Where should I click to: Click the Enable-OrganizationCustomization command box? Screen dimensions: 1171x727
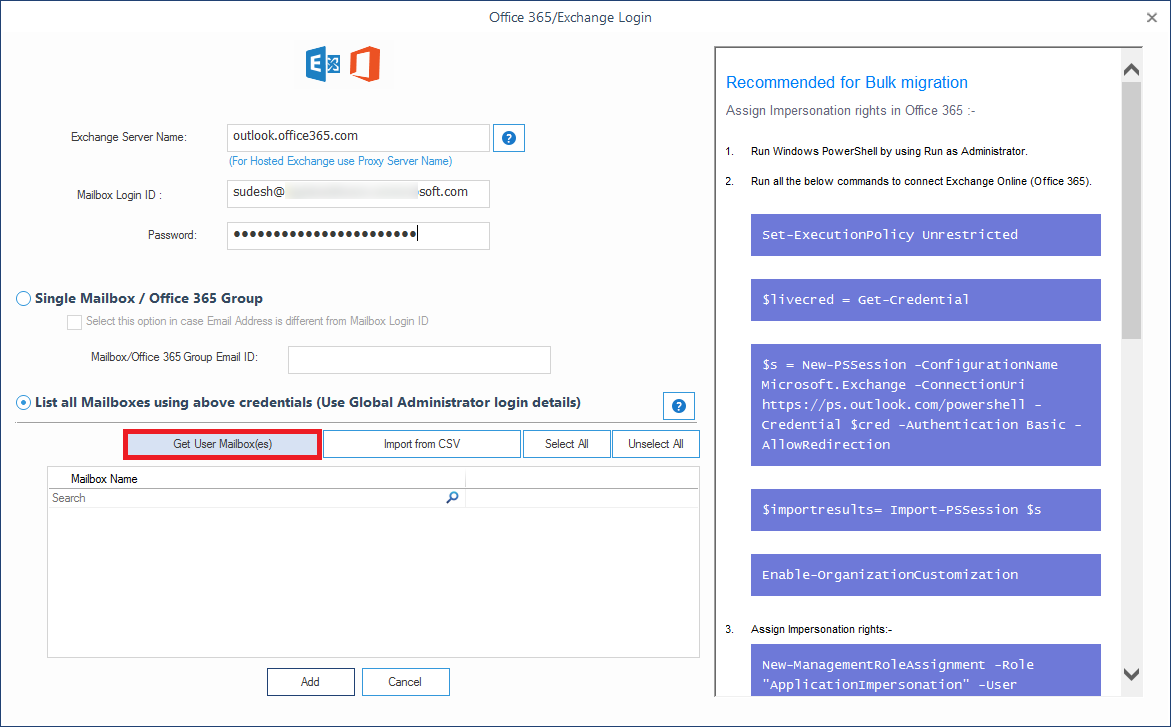[x=925, y=575]
